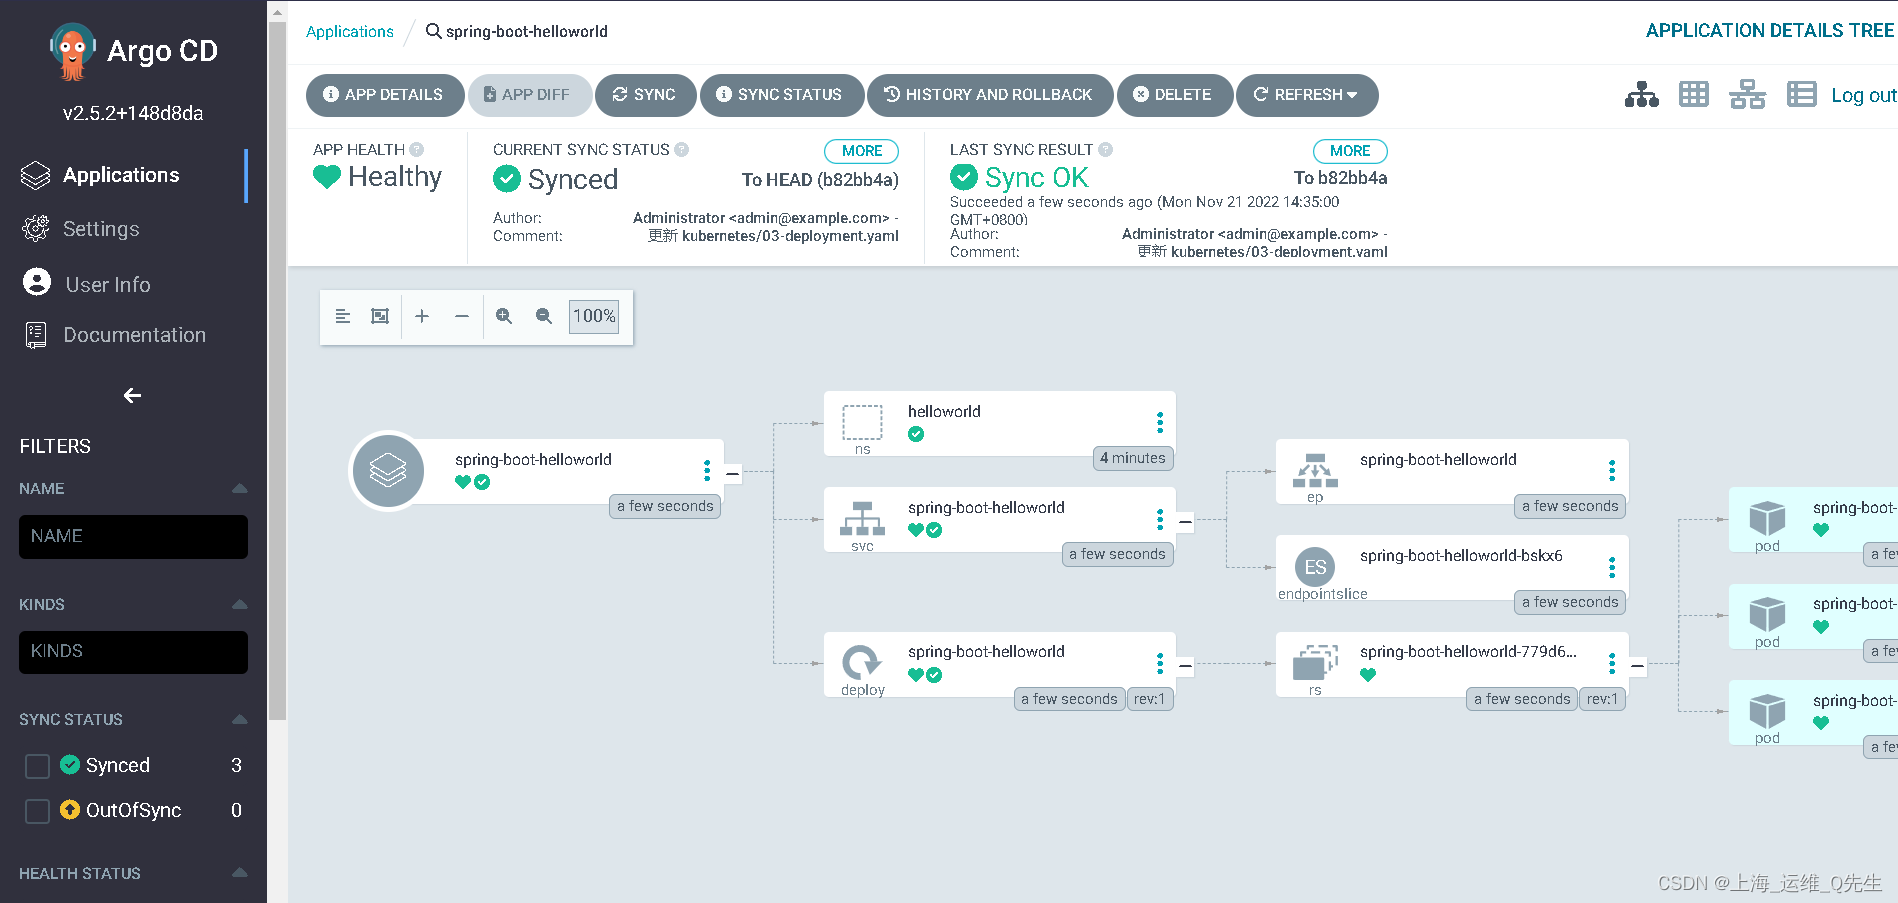Image resolution: width=1898 pixels, height=903 pixels.
Task: Click the vertical scrollbar beside sidebar
Action: 277,370
